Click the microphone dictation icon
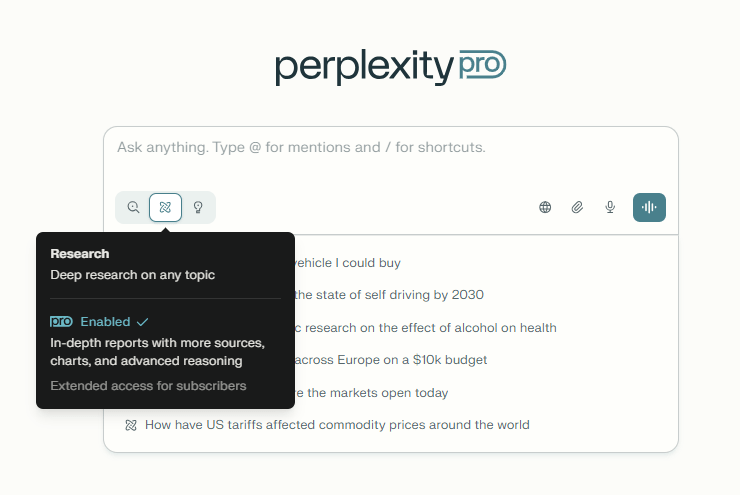This screenshot has width=740, height=495. [x=610, y=208]
